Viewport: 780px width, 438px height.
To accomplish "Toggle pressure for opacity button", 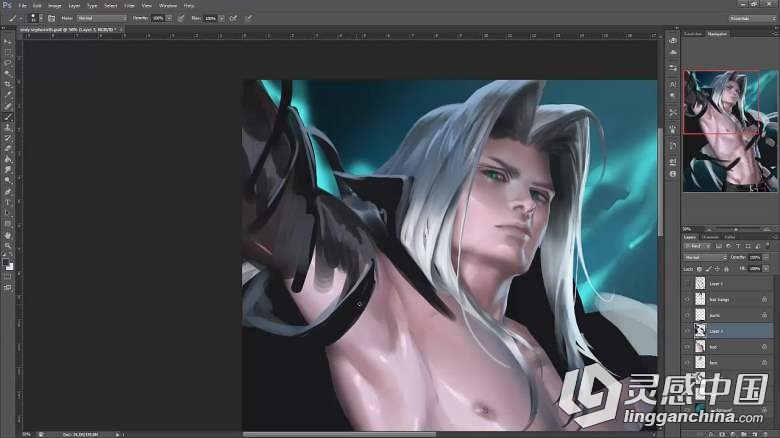I will pos(181,18).
